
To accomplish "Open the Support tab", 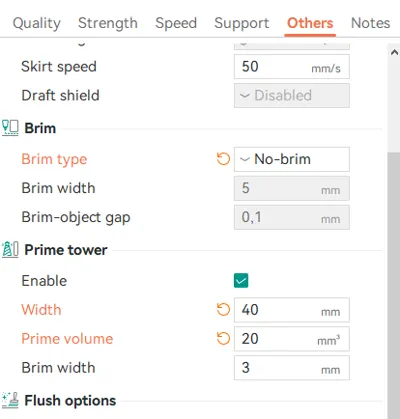I will pyautogui.click(x=242, y=23).
